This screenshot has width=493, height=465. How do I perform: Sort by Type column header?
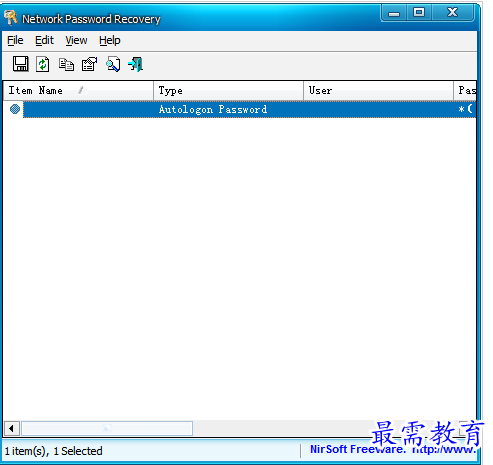pos(228,90)
